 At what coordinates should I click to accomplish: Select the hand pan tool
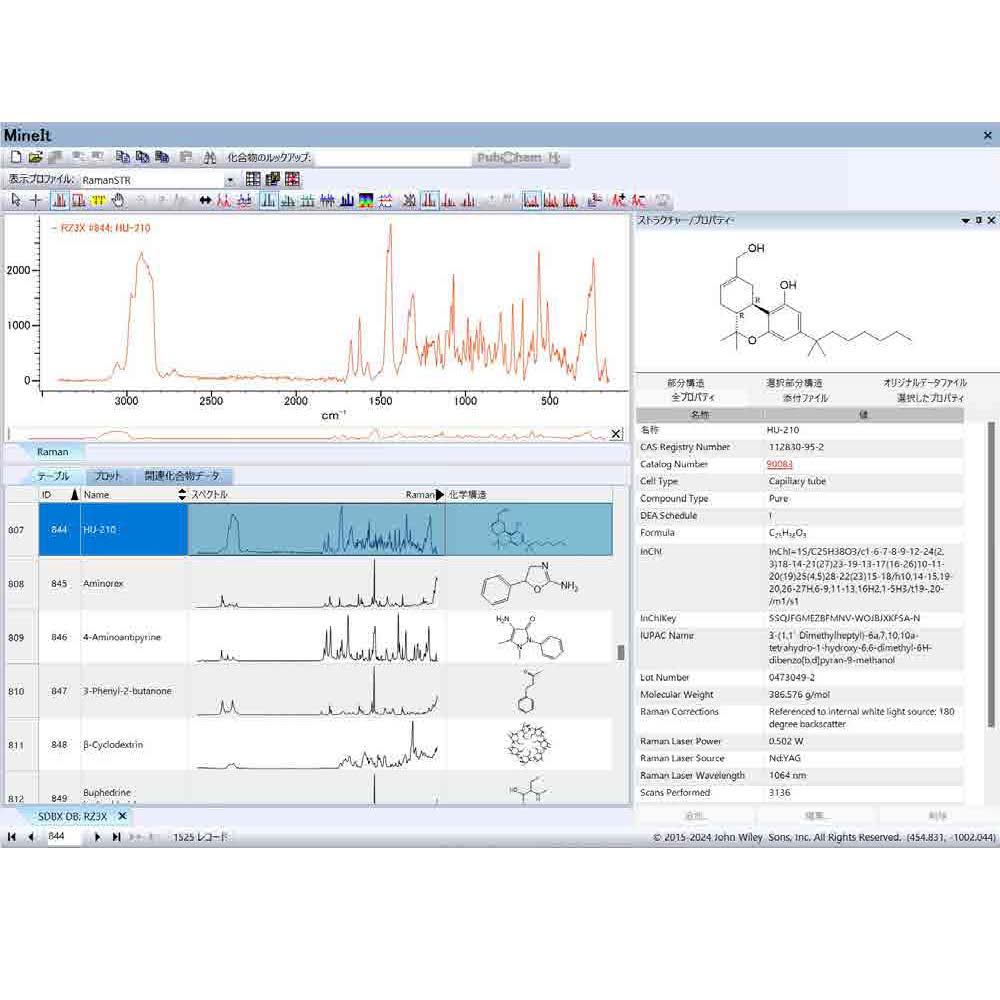coord(118,201)
